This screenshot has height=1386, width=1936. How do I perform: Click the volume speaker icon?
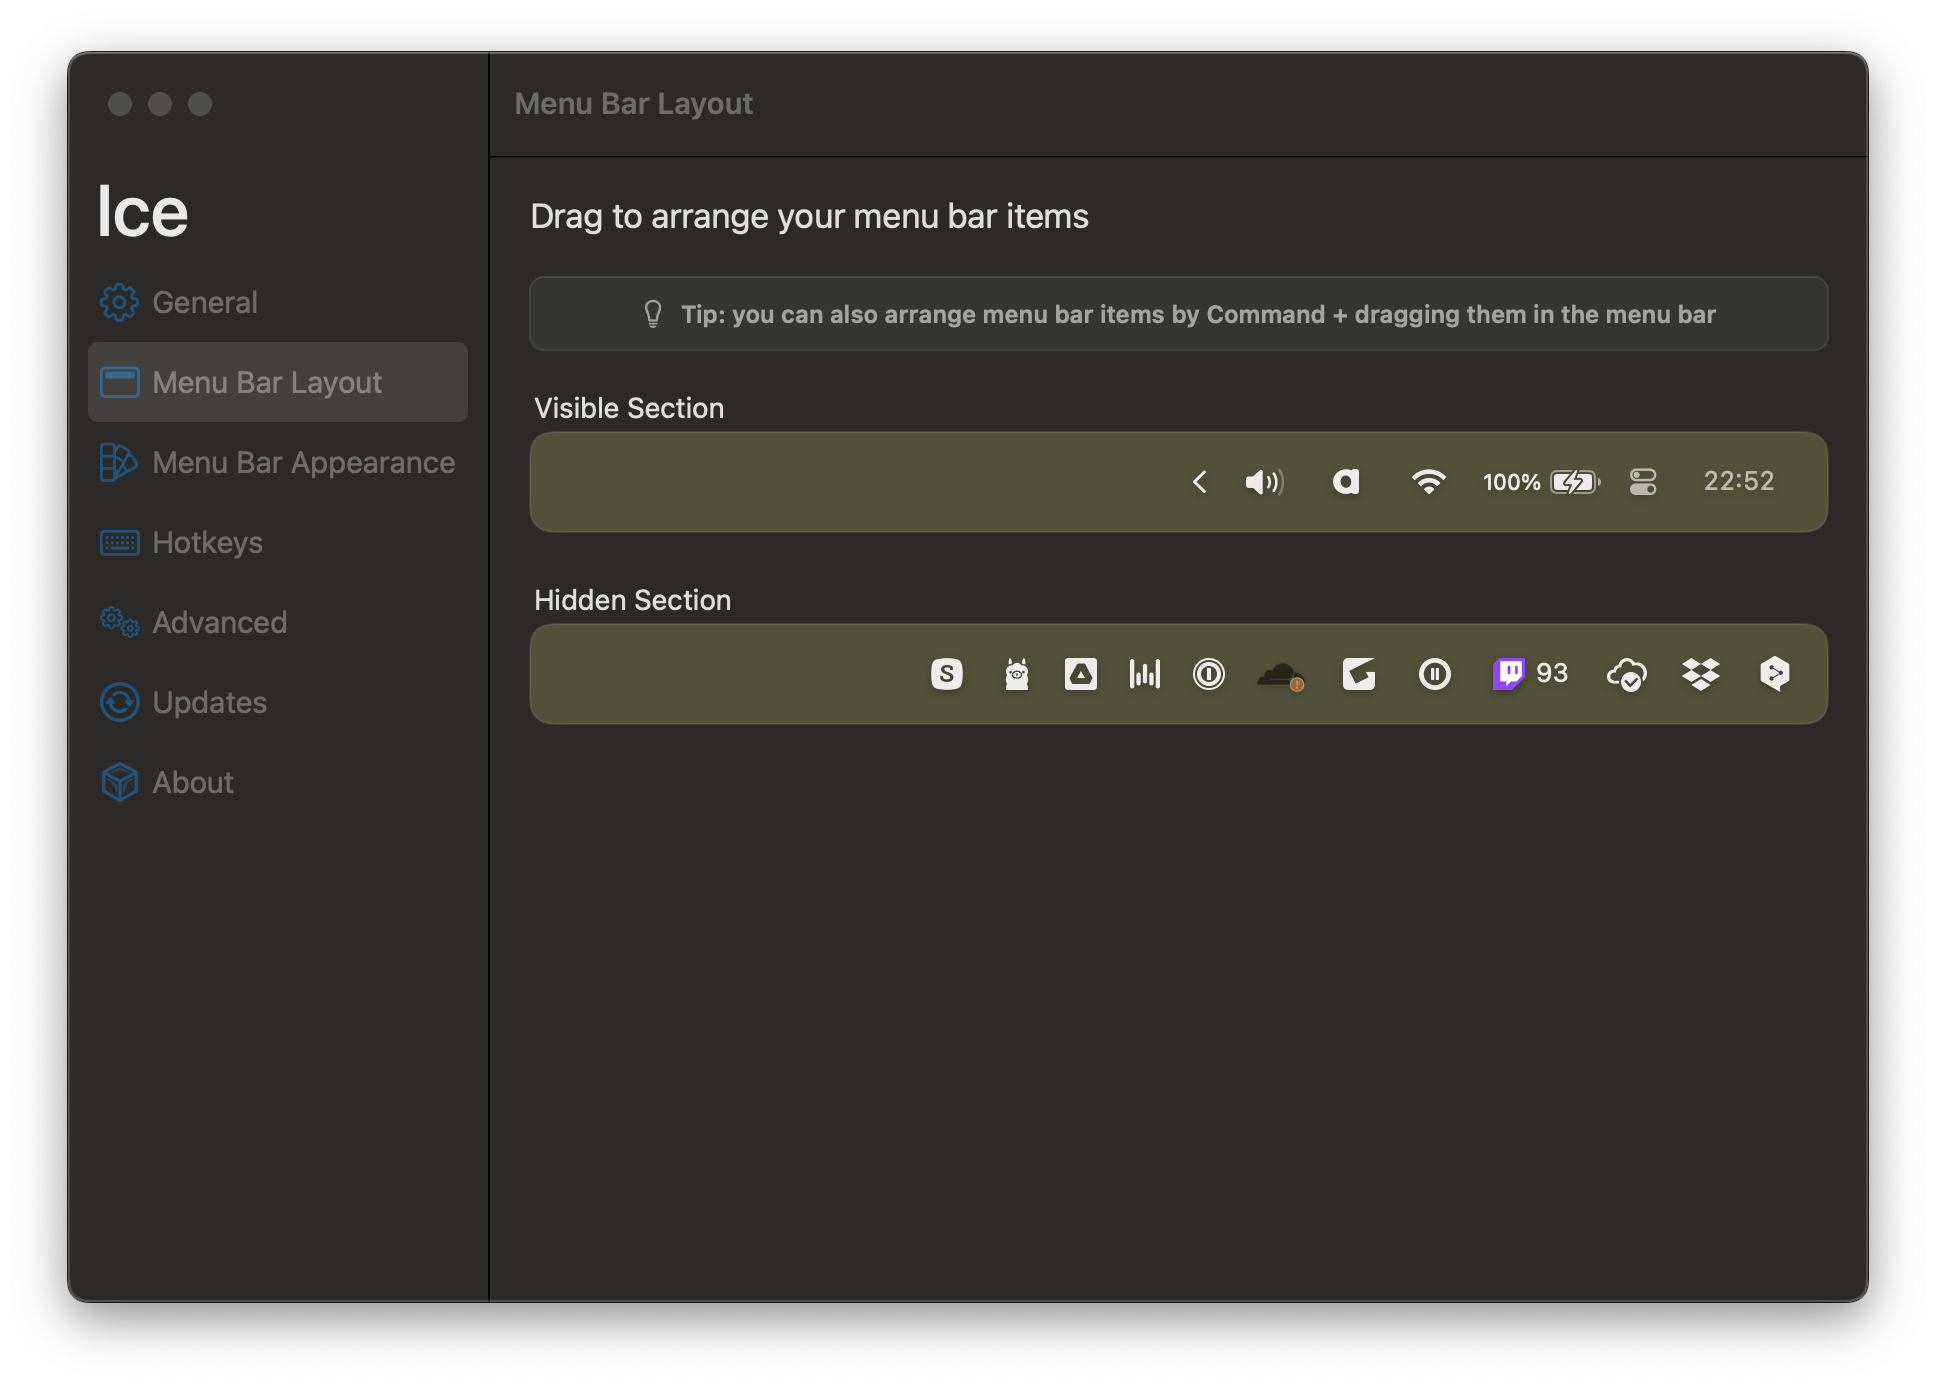[x=1264, y=482]
